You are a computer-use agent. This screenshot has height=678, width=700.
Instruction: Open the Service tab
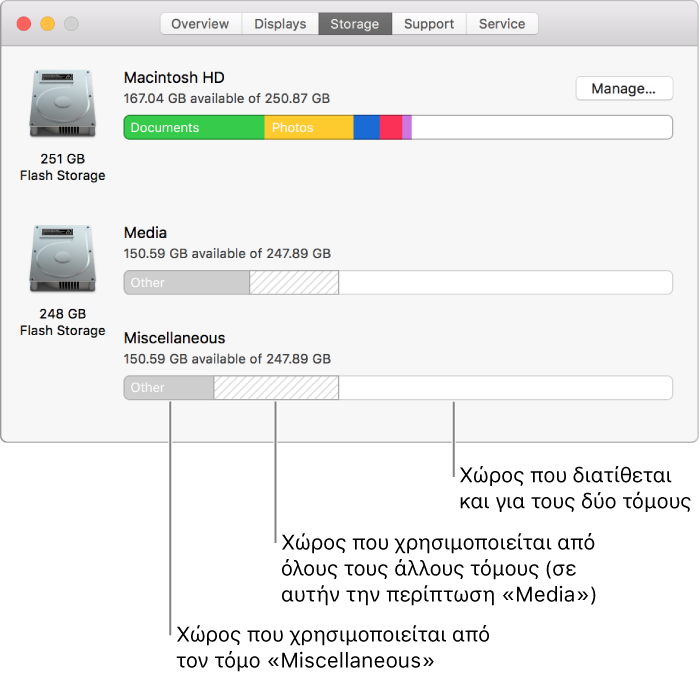[502, 24]
